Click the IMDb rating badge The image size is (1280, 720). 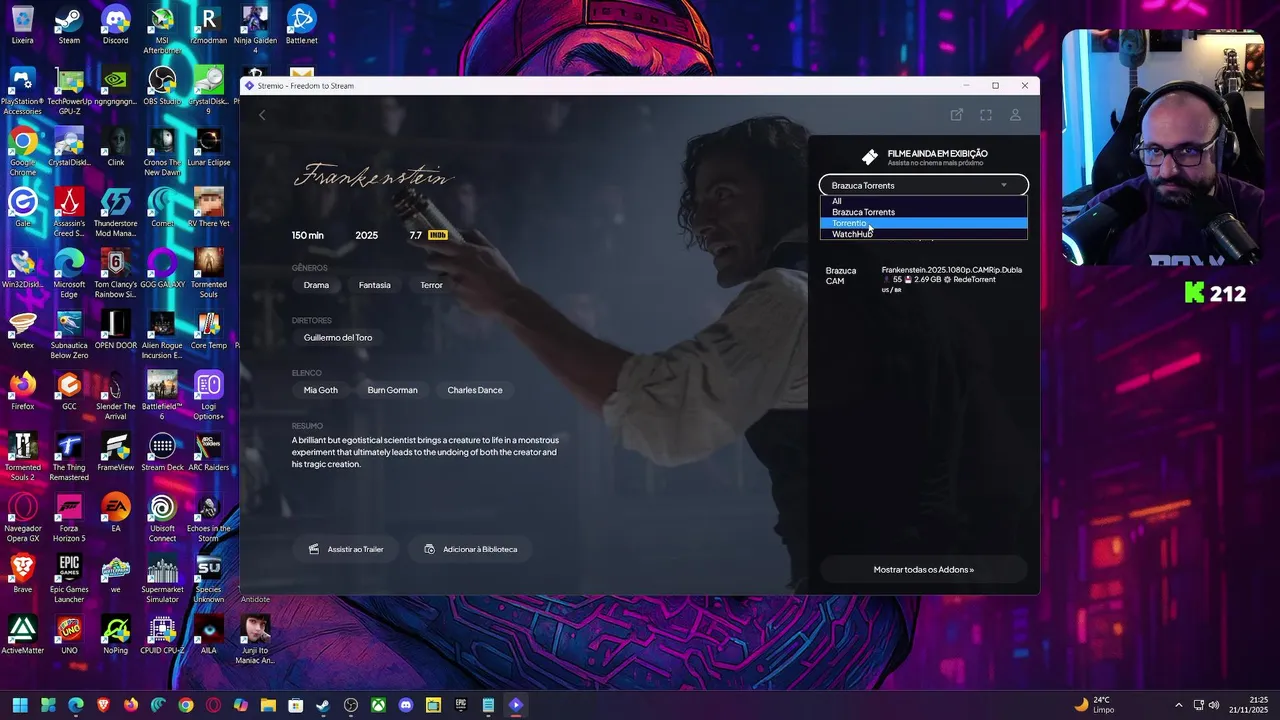tap(437, 235)
